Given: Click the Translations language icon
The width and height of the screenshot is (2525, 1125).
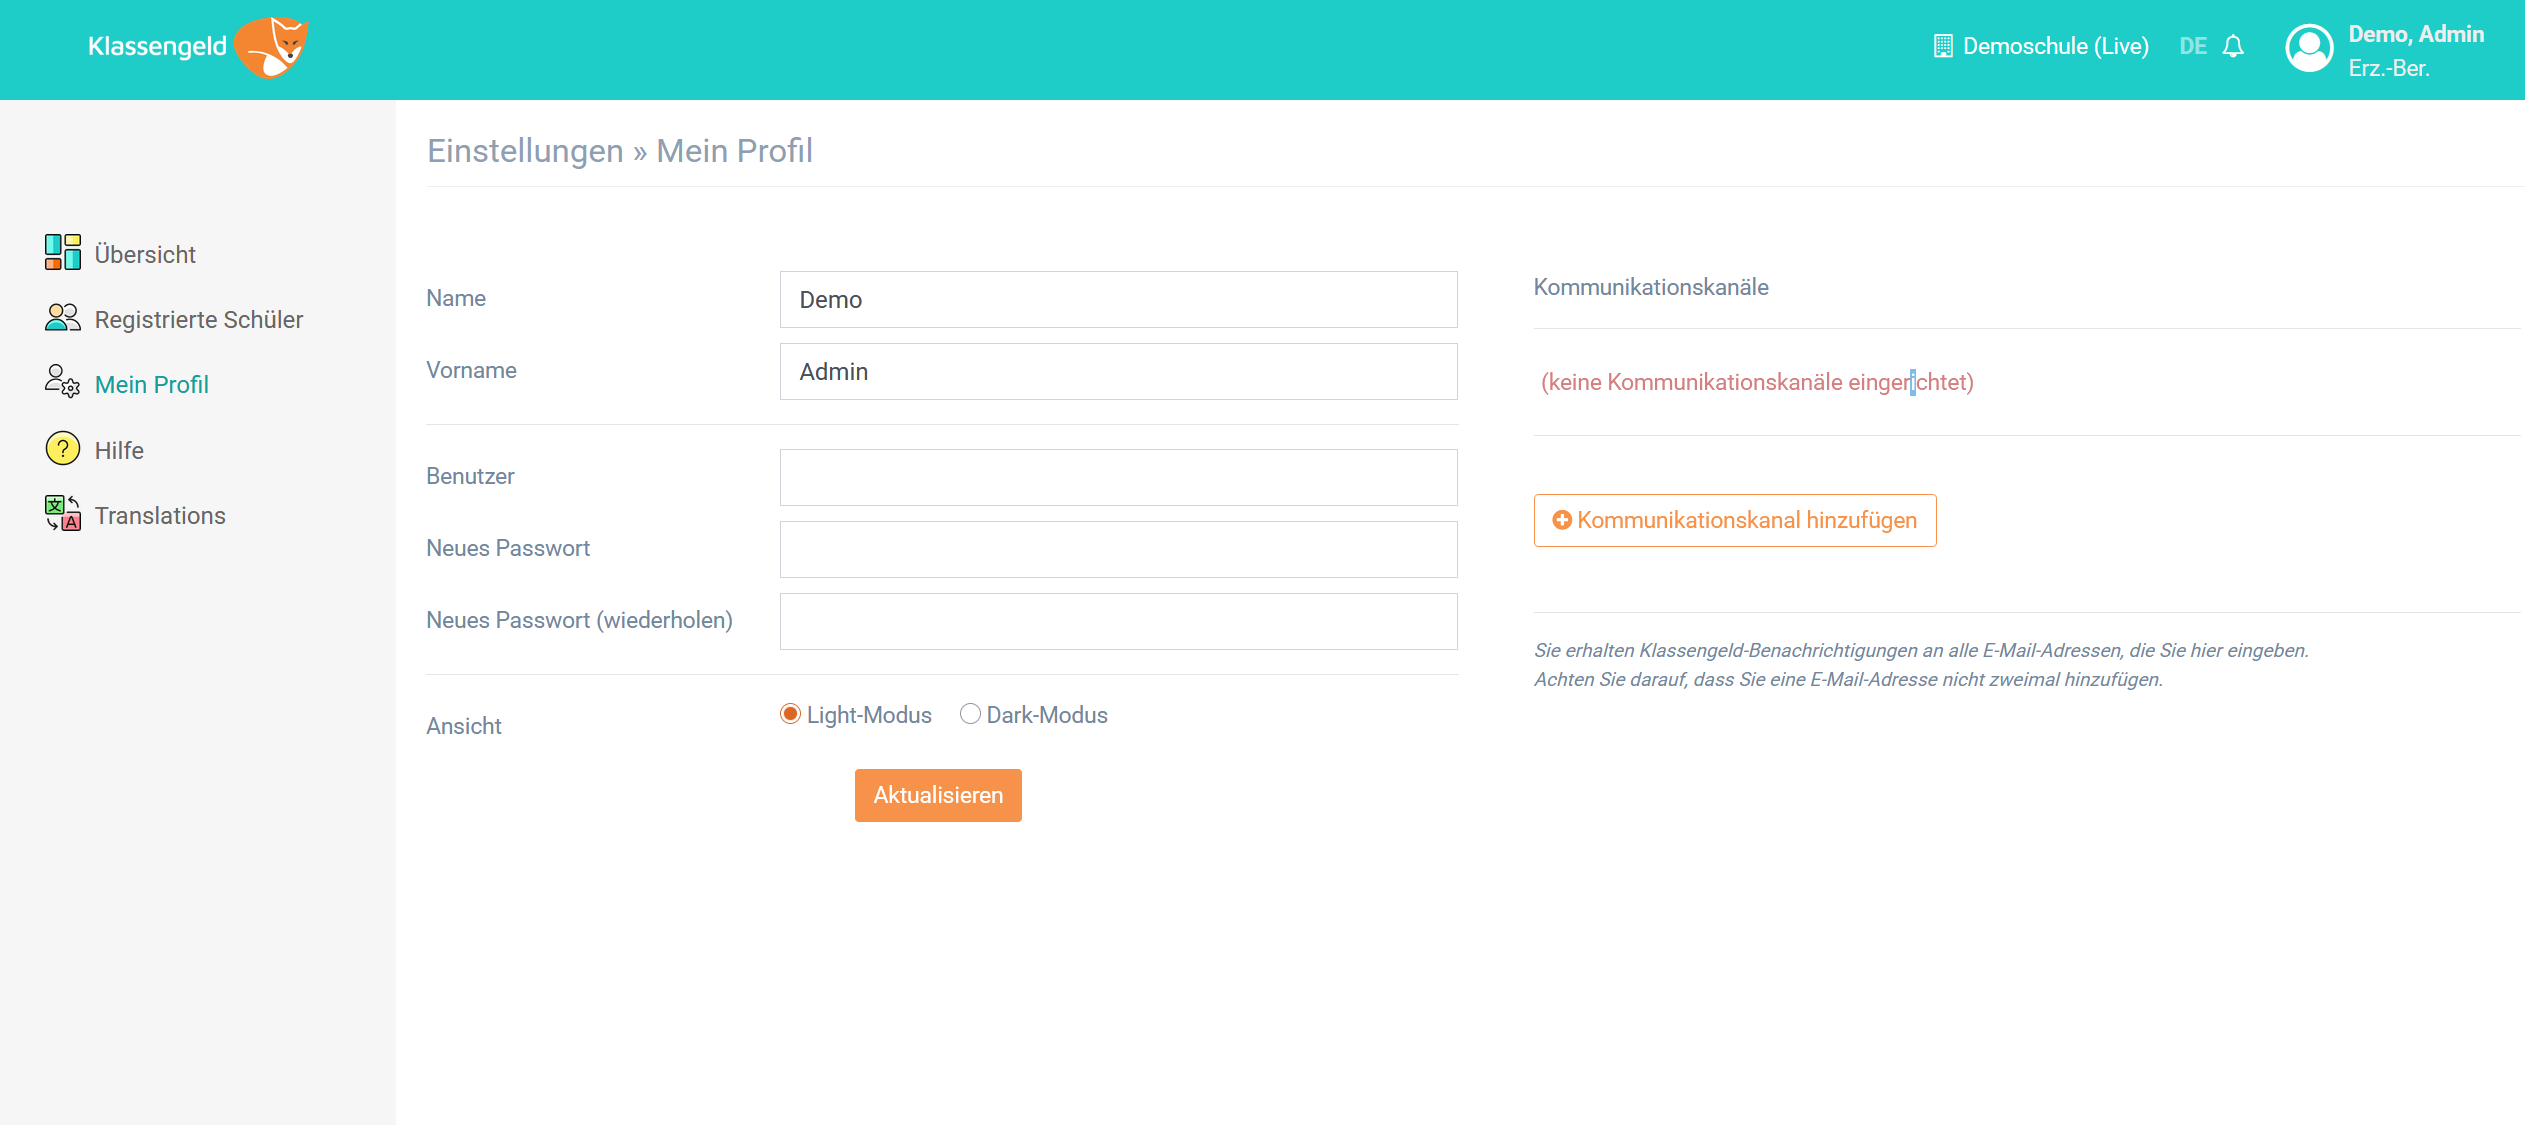Looking at the screenshot, I should (62, 514).
